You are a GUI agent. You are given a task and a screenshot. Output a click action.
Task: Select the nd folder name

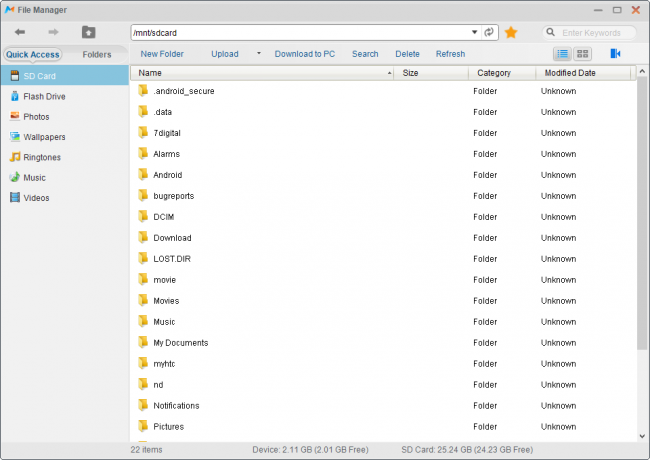pyautogui.click(x=158, y=385)
